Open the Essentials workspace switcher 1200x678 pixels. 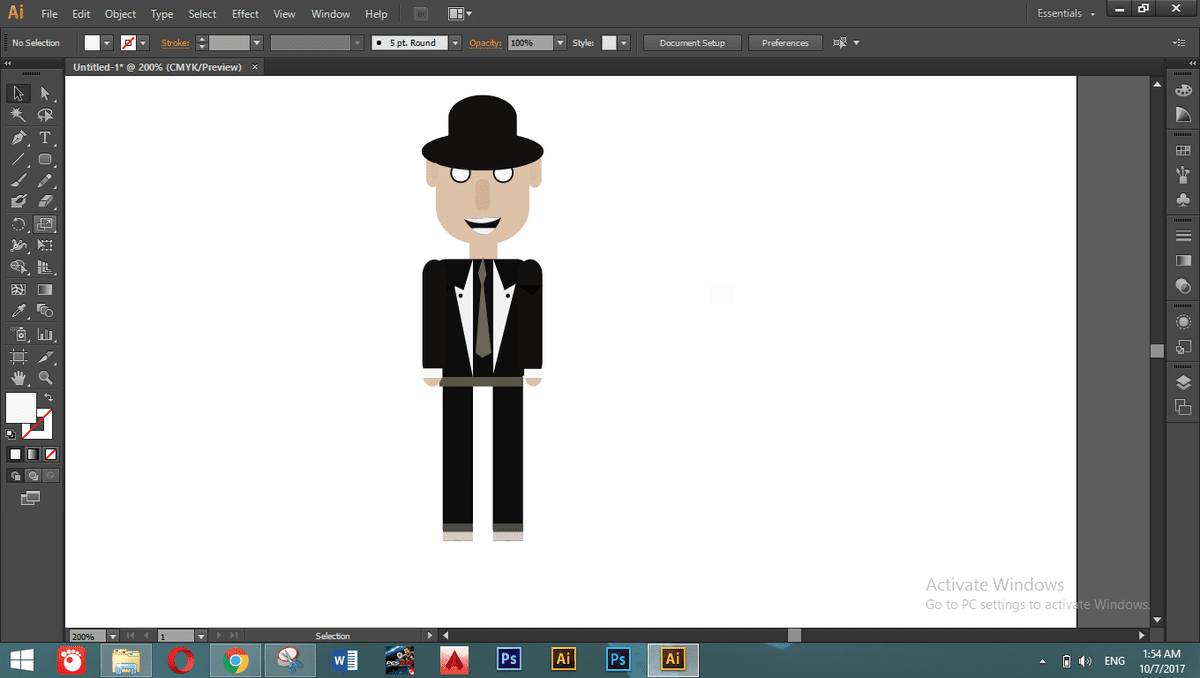[x=1066, y=14]
